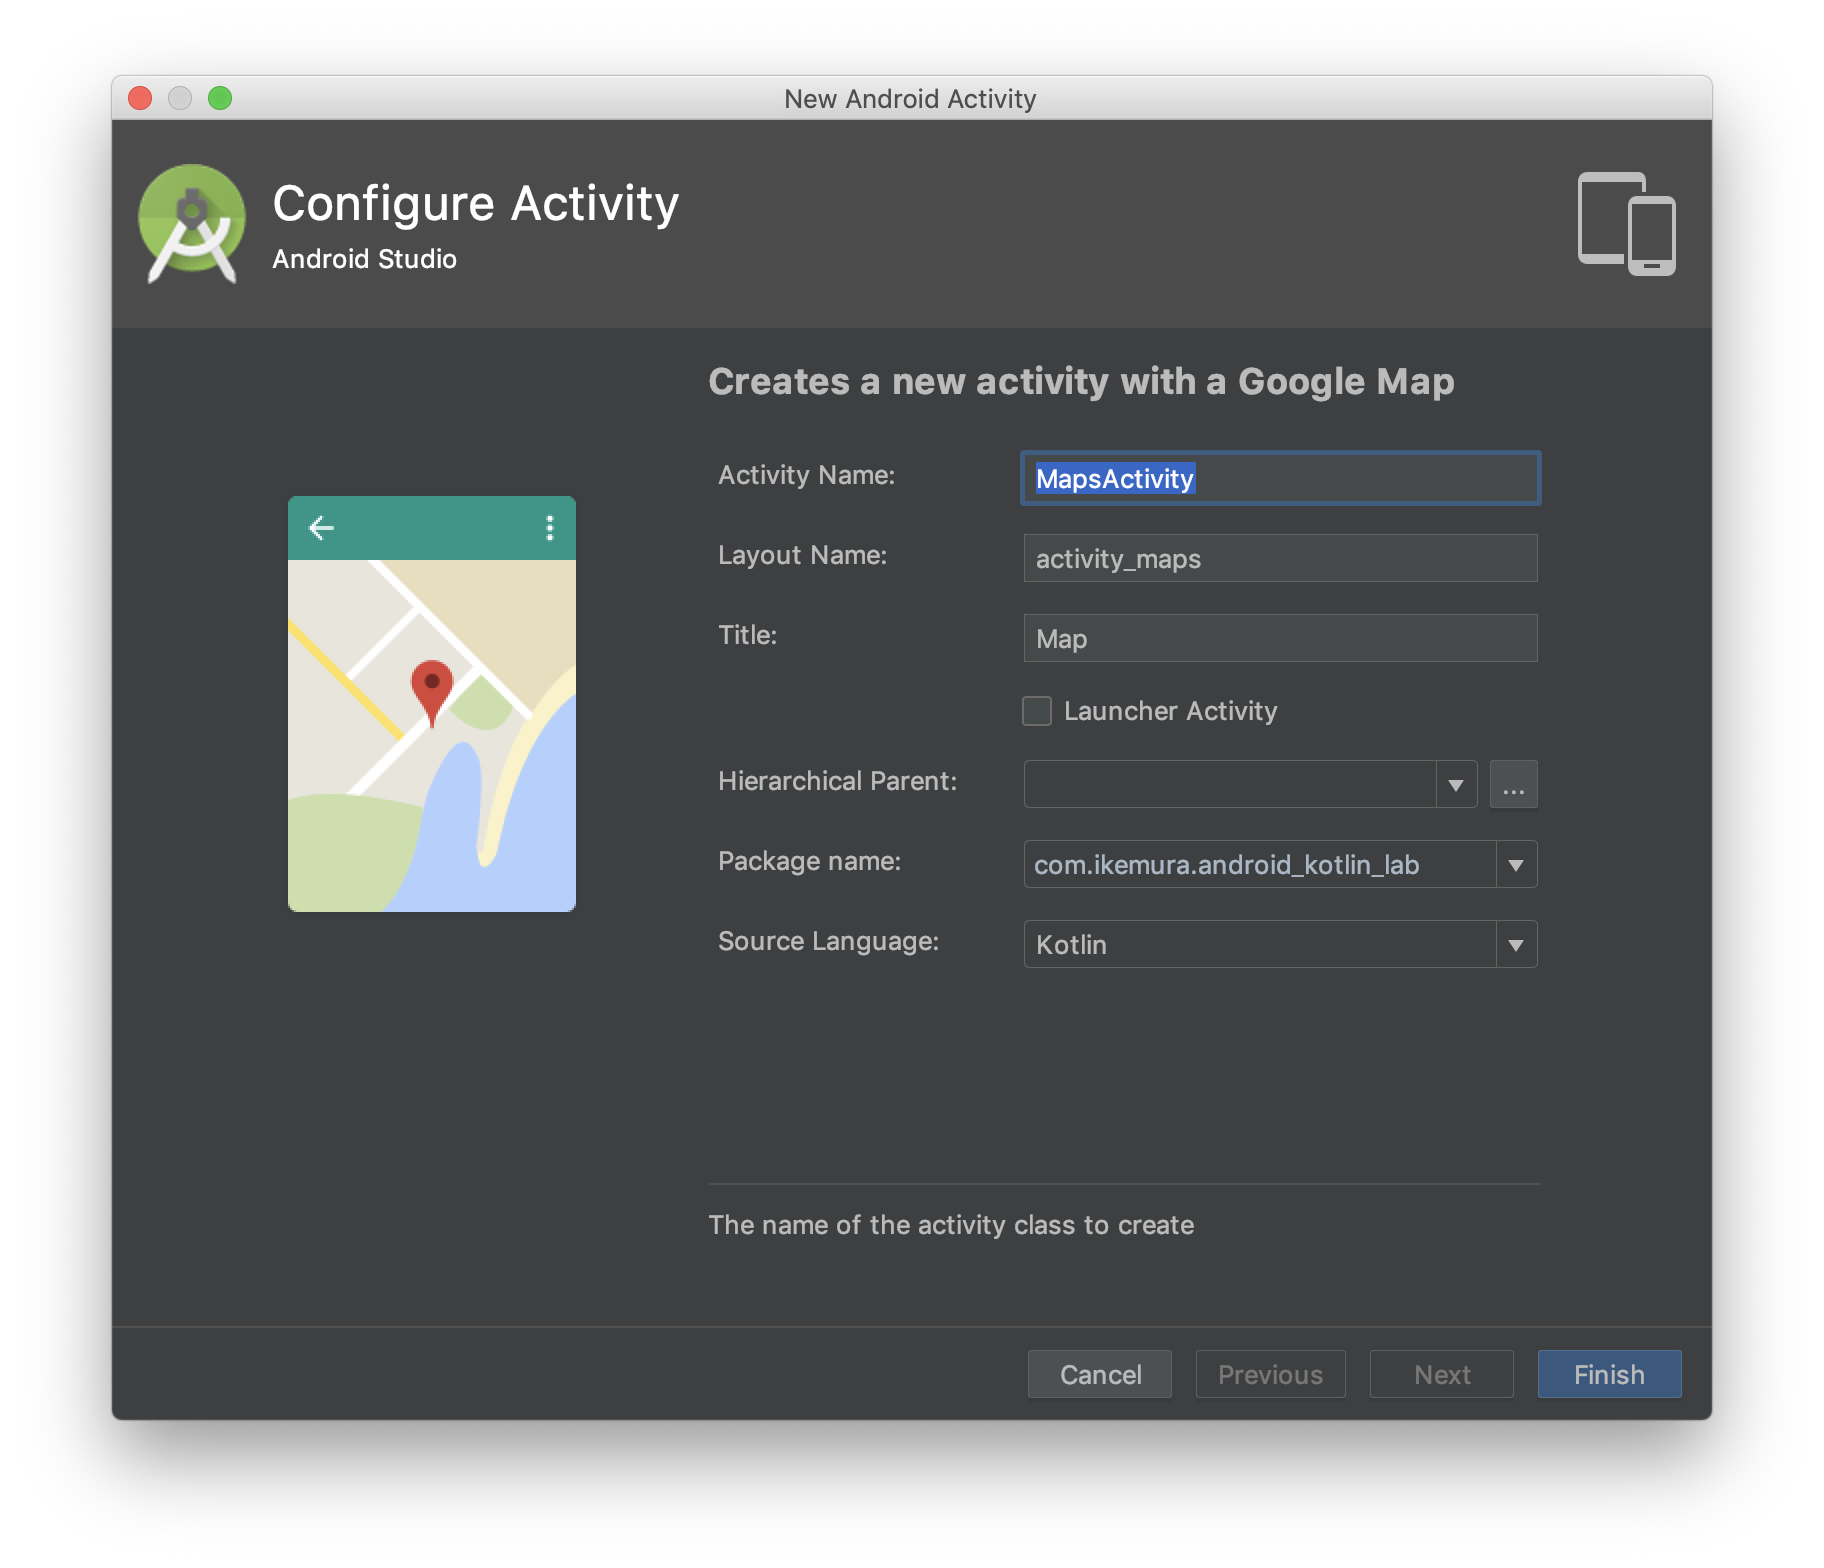Enable the Launcher Activity checkbox

click(1036, 710)
